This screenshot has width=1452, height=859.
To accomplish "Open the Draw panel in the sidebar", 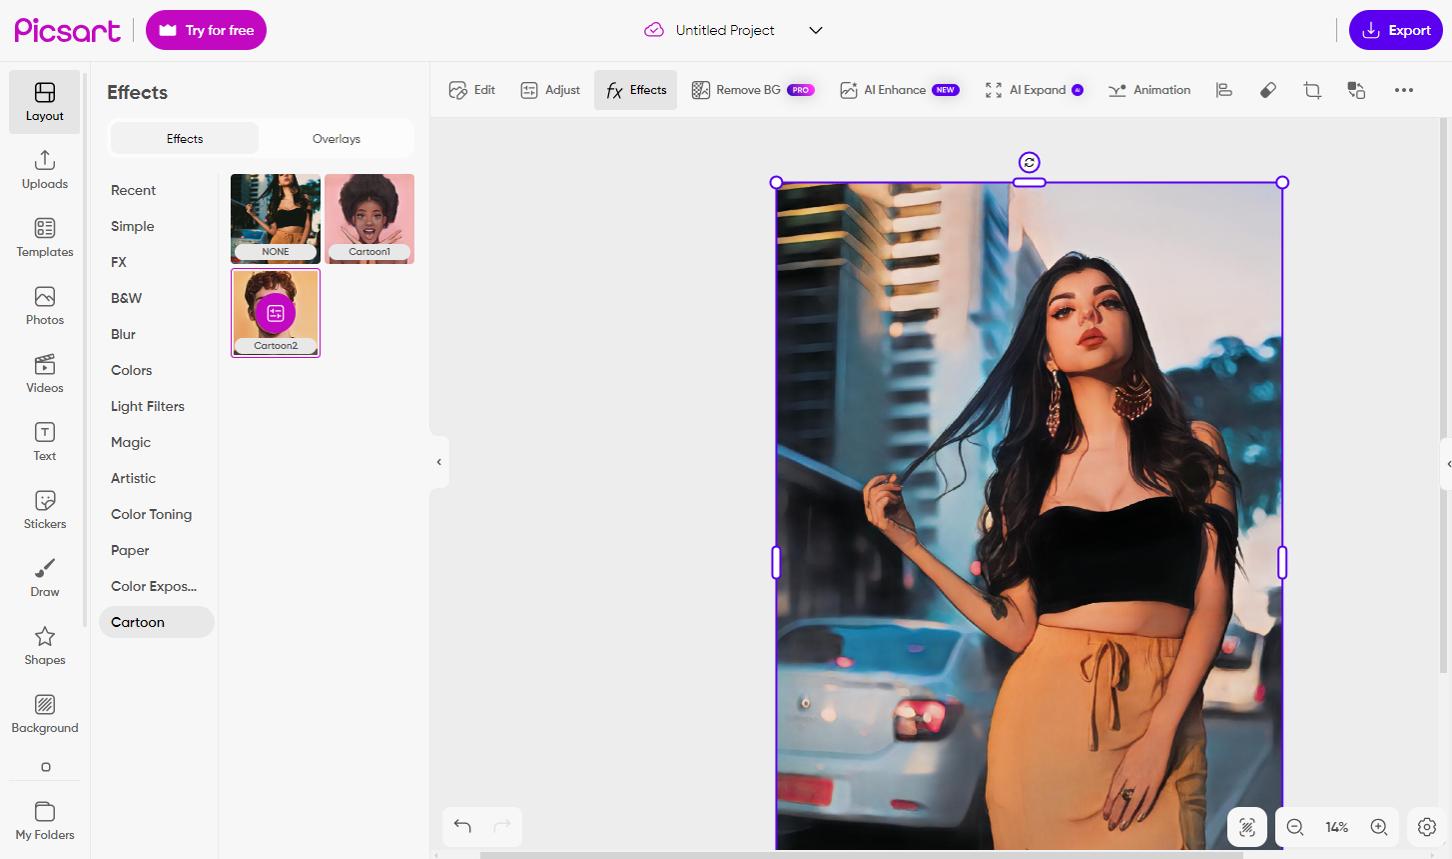I will pyautogui.click(x=44, y=577).
